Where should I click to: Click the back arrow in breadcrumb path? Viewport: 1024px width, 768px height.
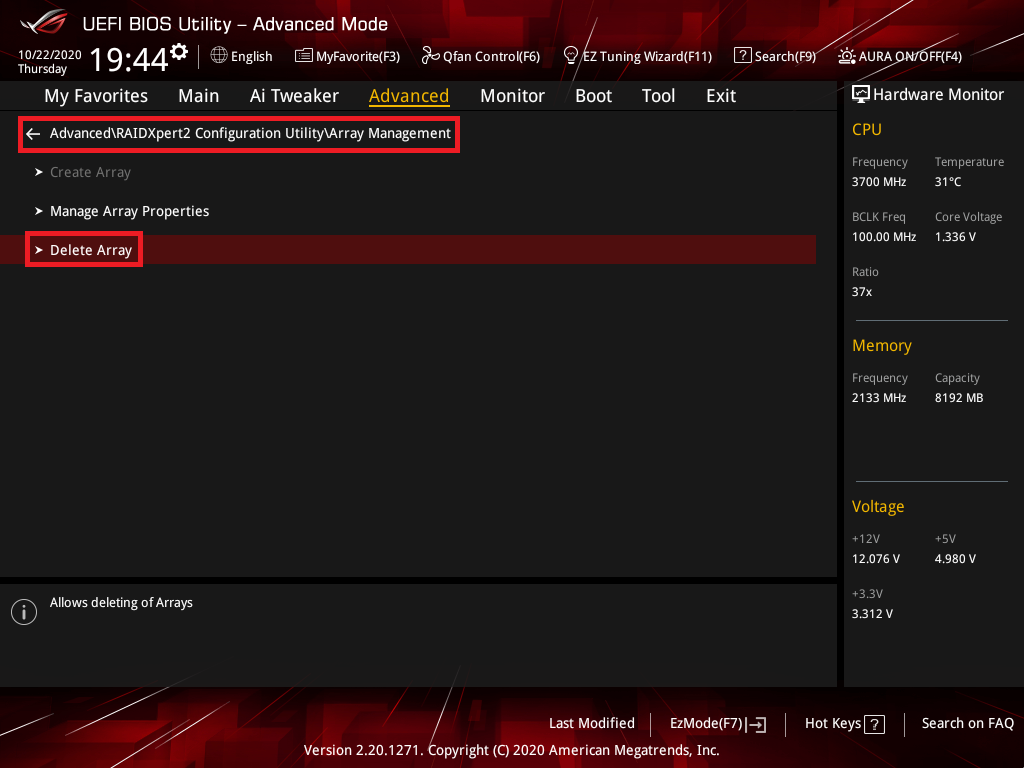click(33, 133)
